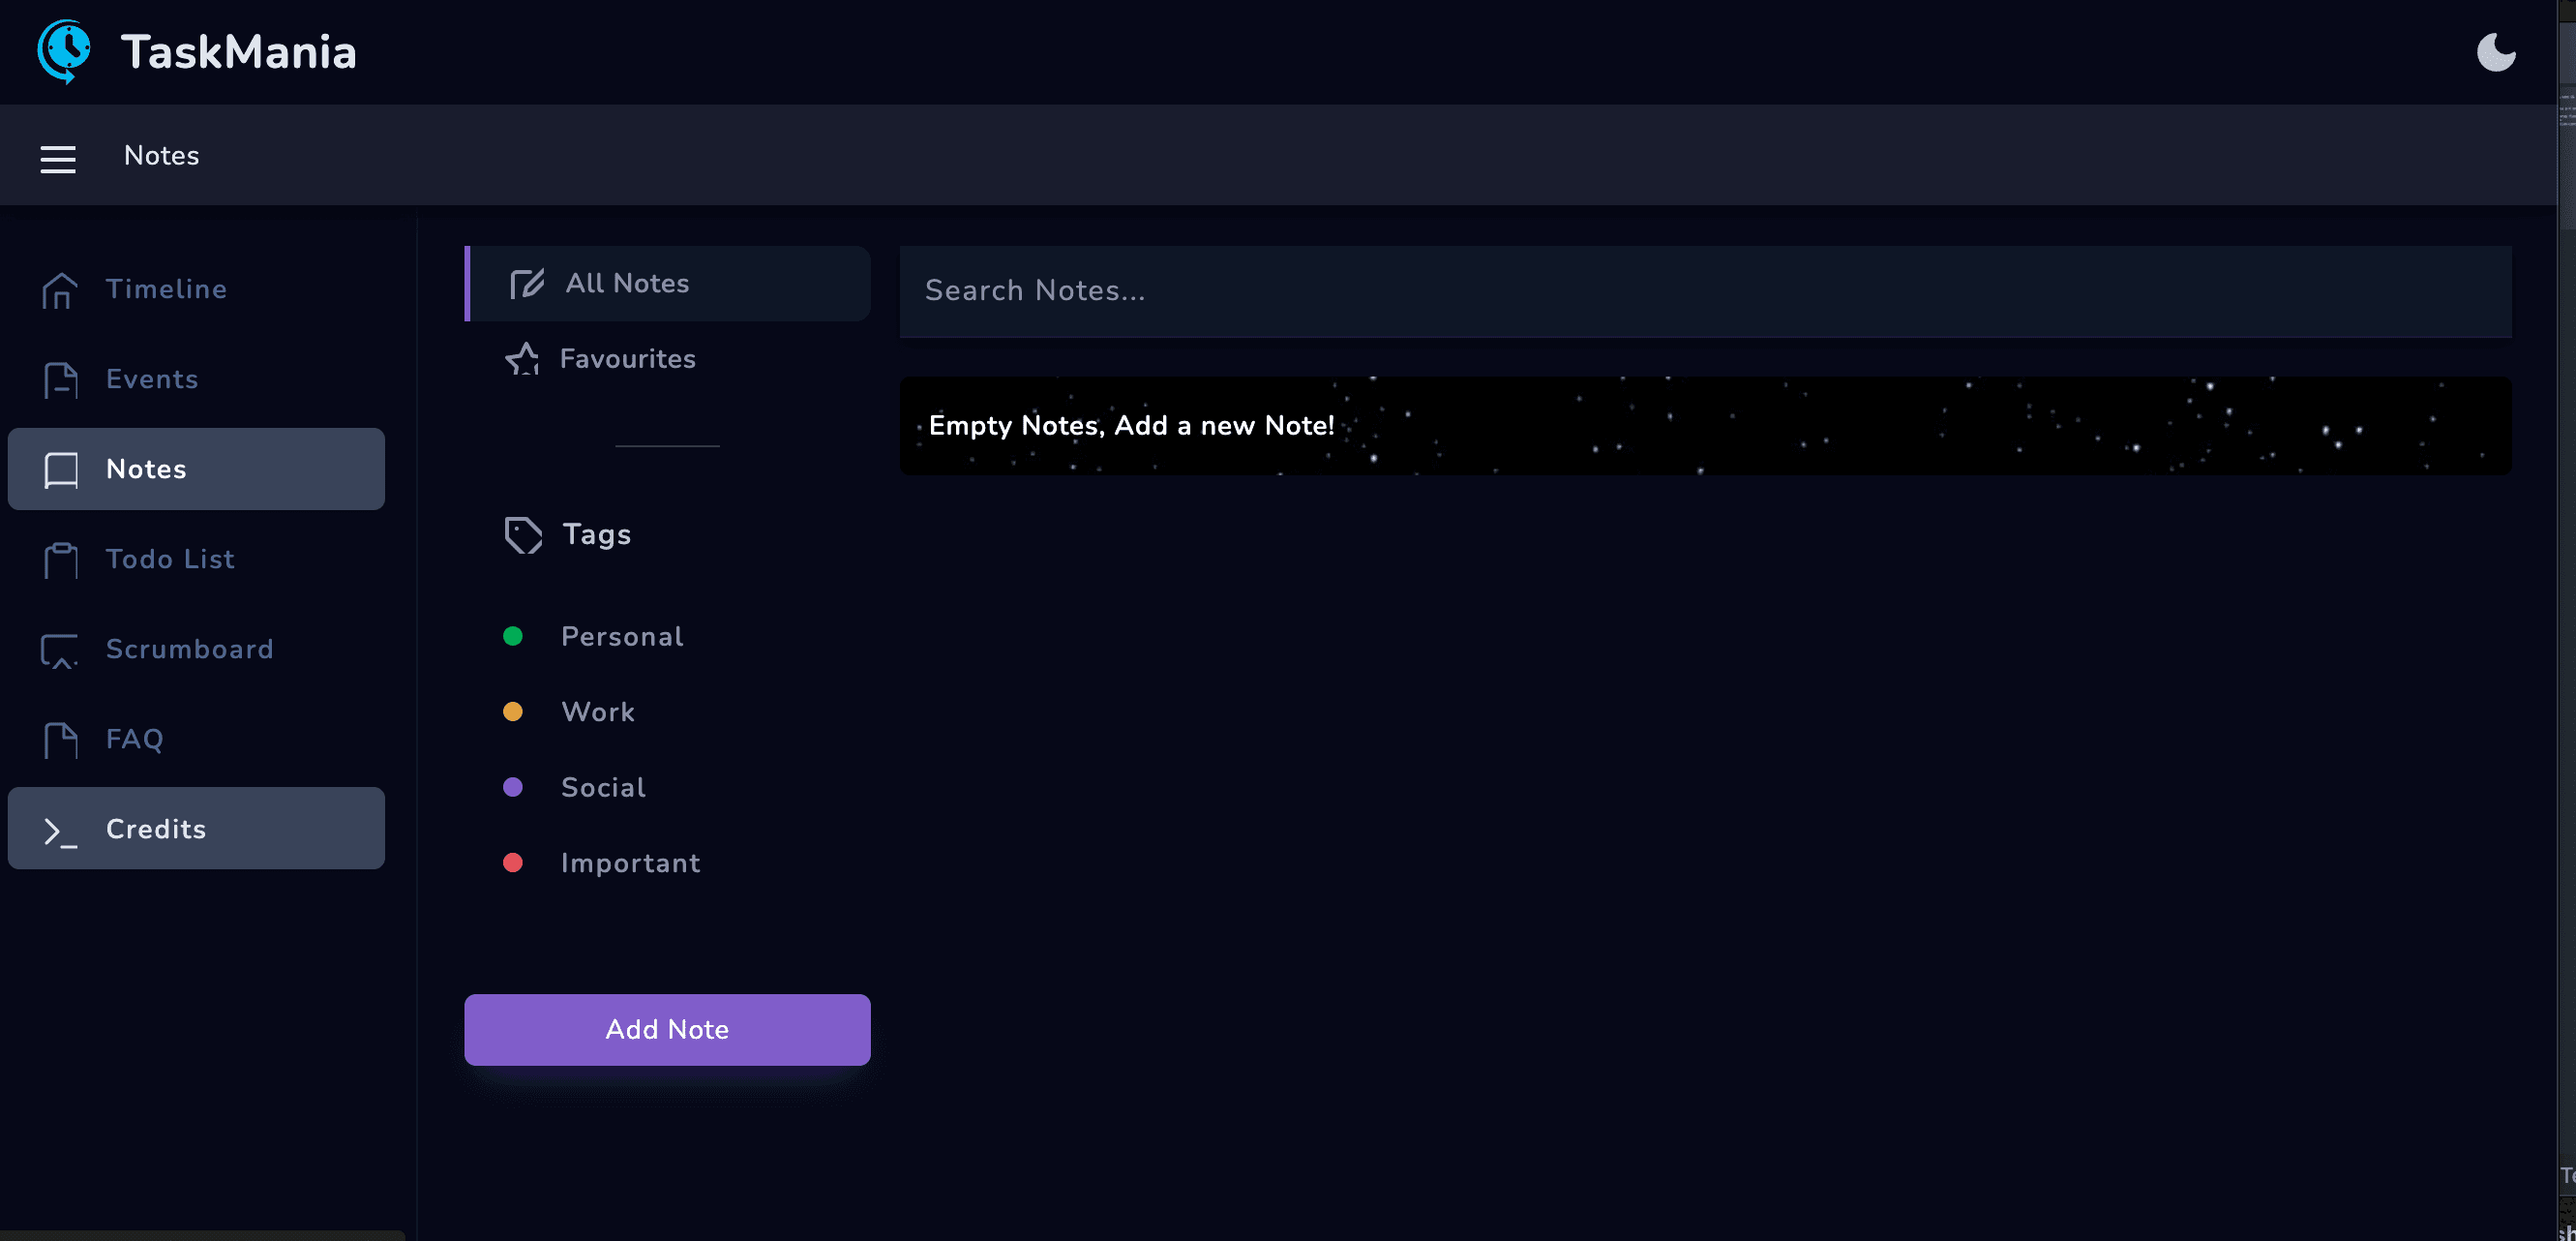Click the TaskMania title text
Image resolution: width=2576 pixels, height=1241 pixels.
(x=238, y=52)
